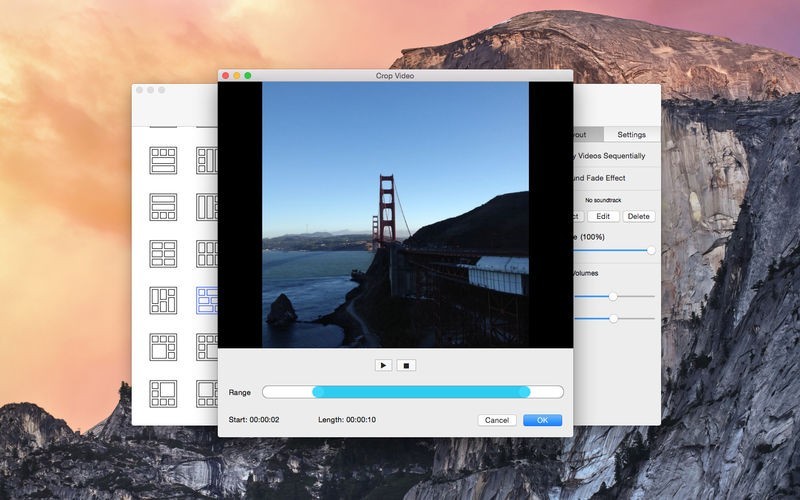
Task: Confirm the crop with OK
Action: click(542, 420)
